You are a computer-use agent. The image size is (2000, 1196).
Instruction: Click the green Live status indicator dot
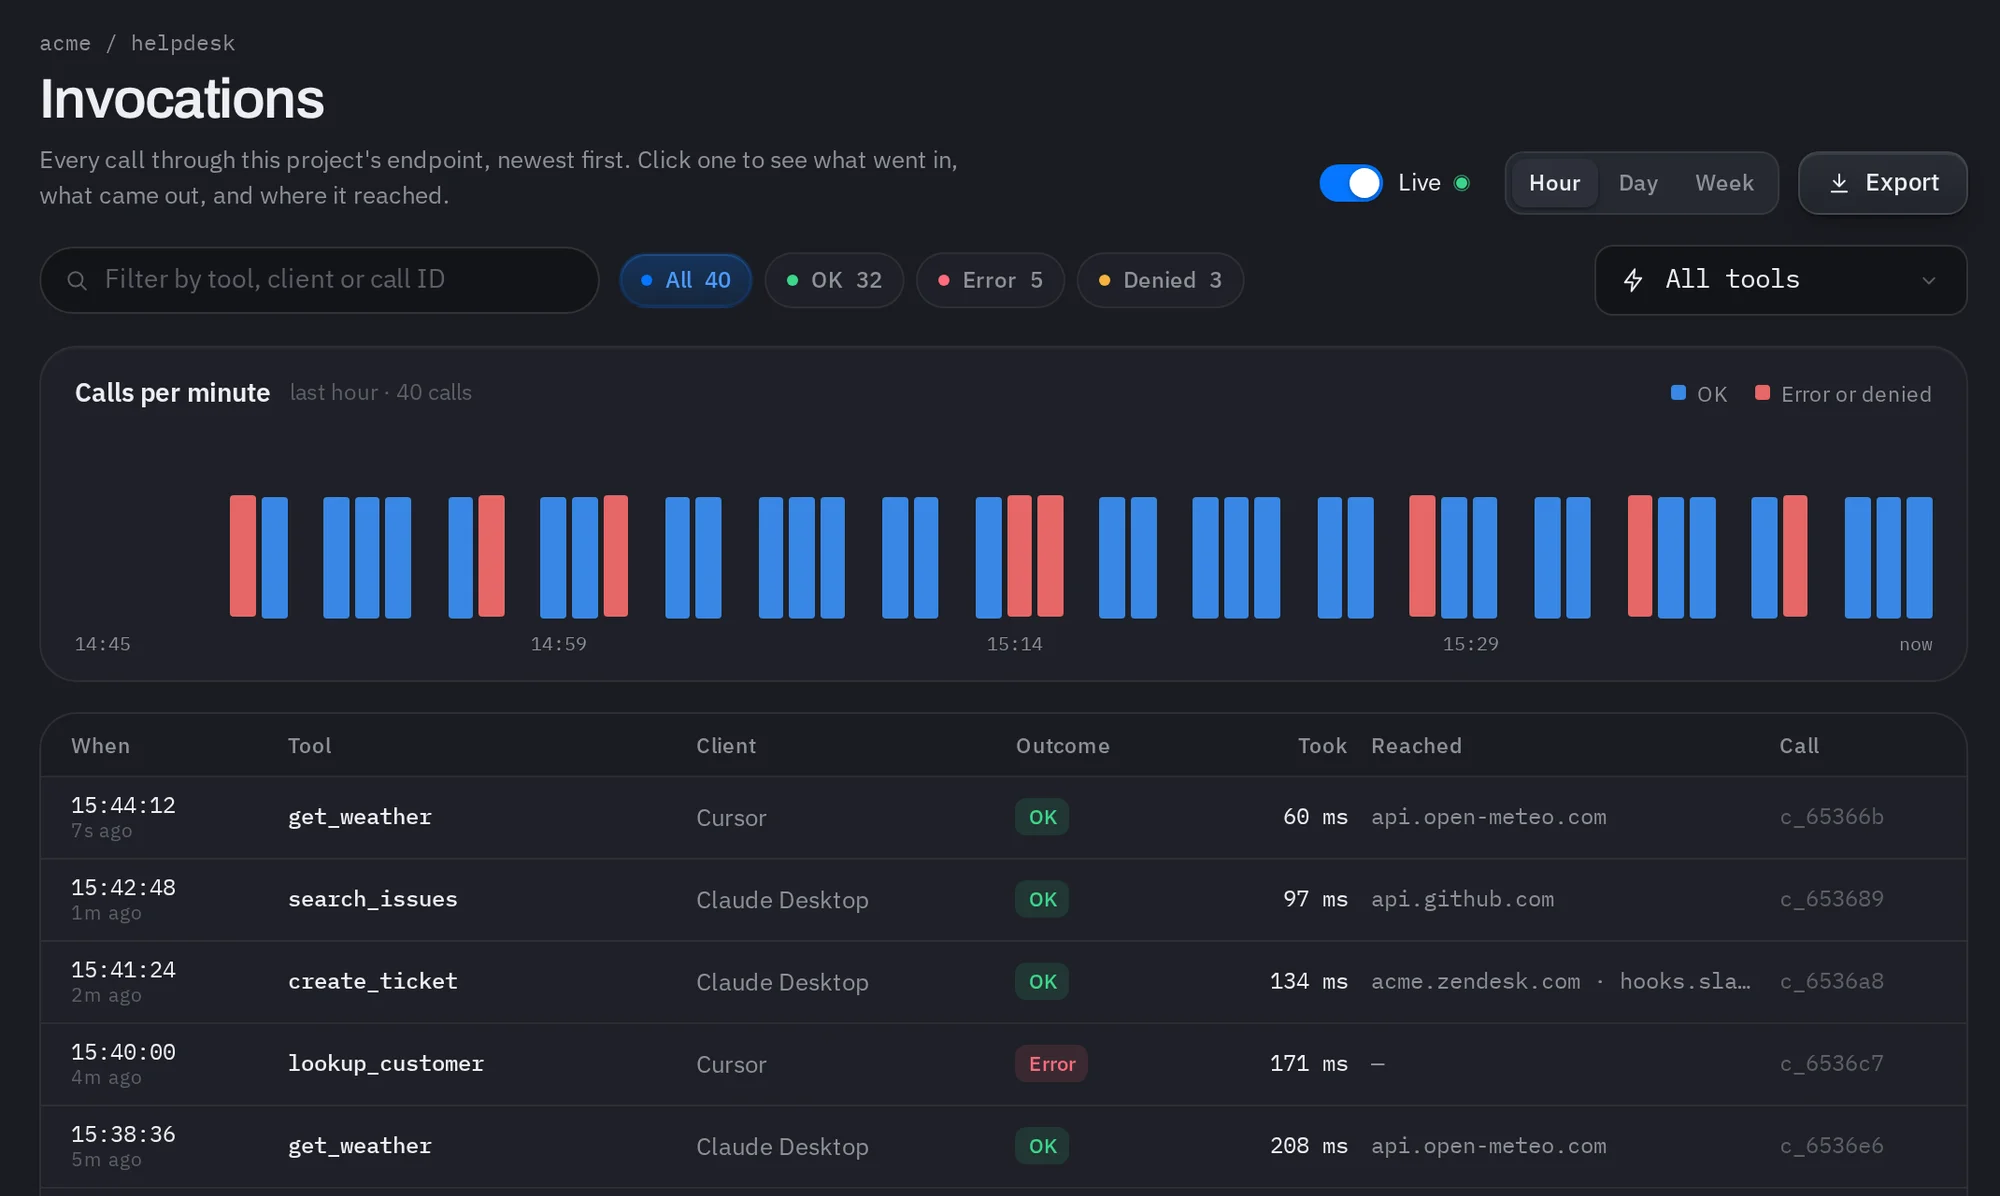1461,183
